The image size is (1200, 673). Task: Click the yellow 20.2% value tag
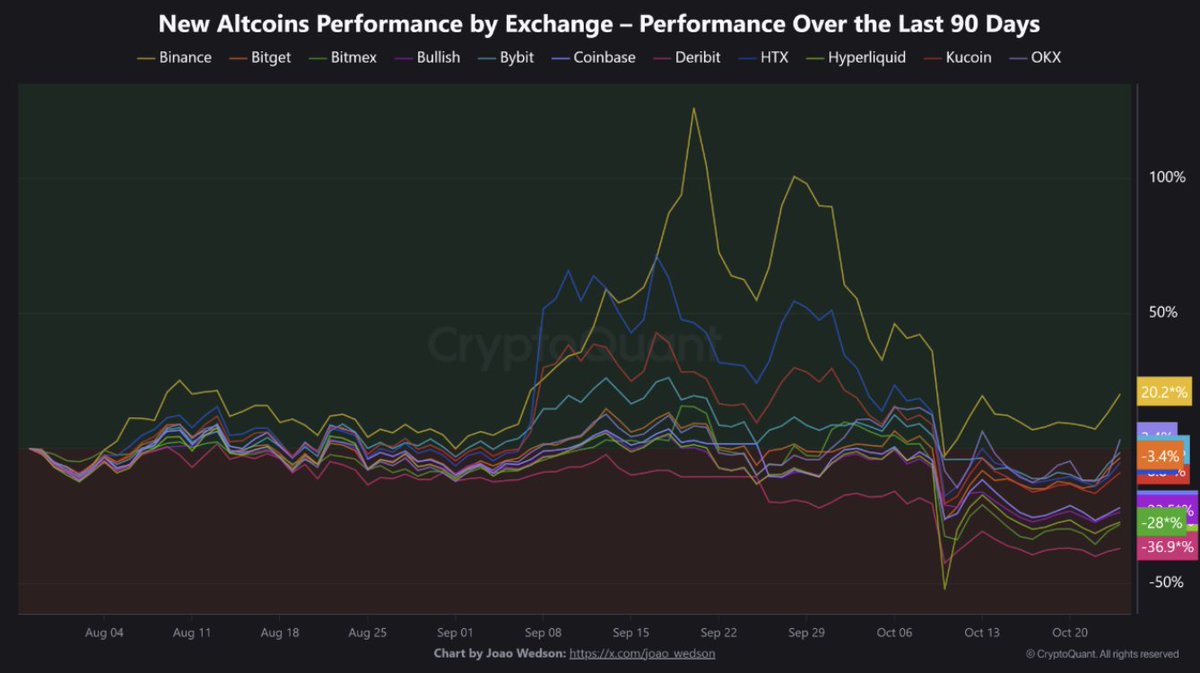pos(1166,393)
